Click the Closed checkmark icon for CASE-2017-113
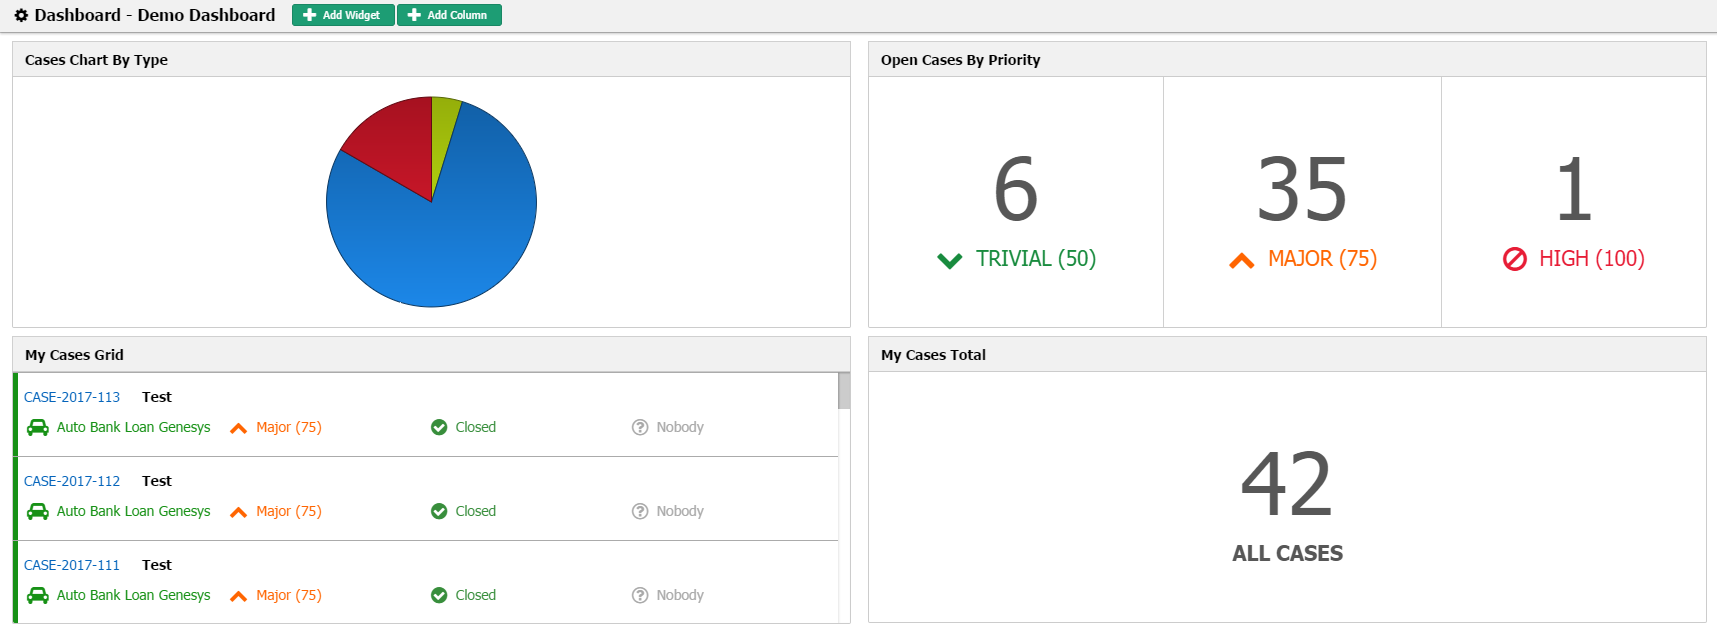 click(x=439, y=427)
